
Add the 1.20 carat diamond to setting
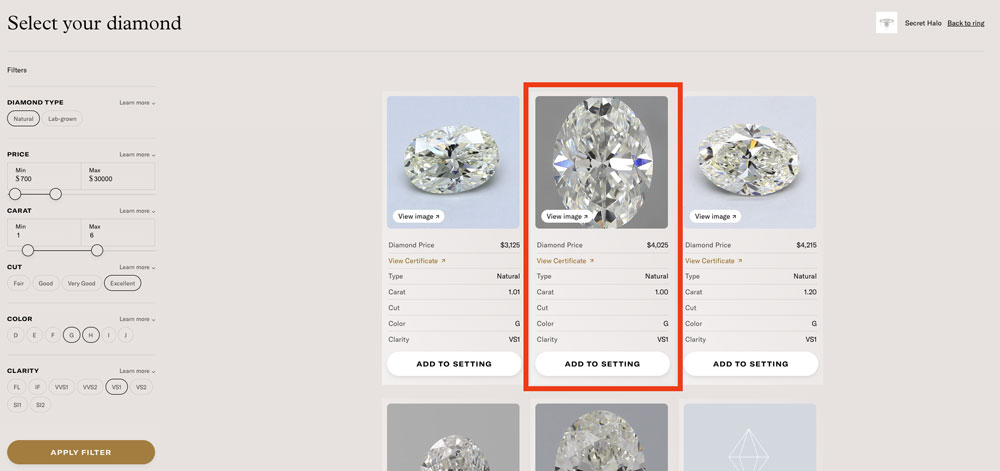click(x=751, y=364)
